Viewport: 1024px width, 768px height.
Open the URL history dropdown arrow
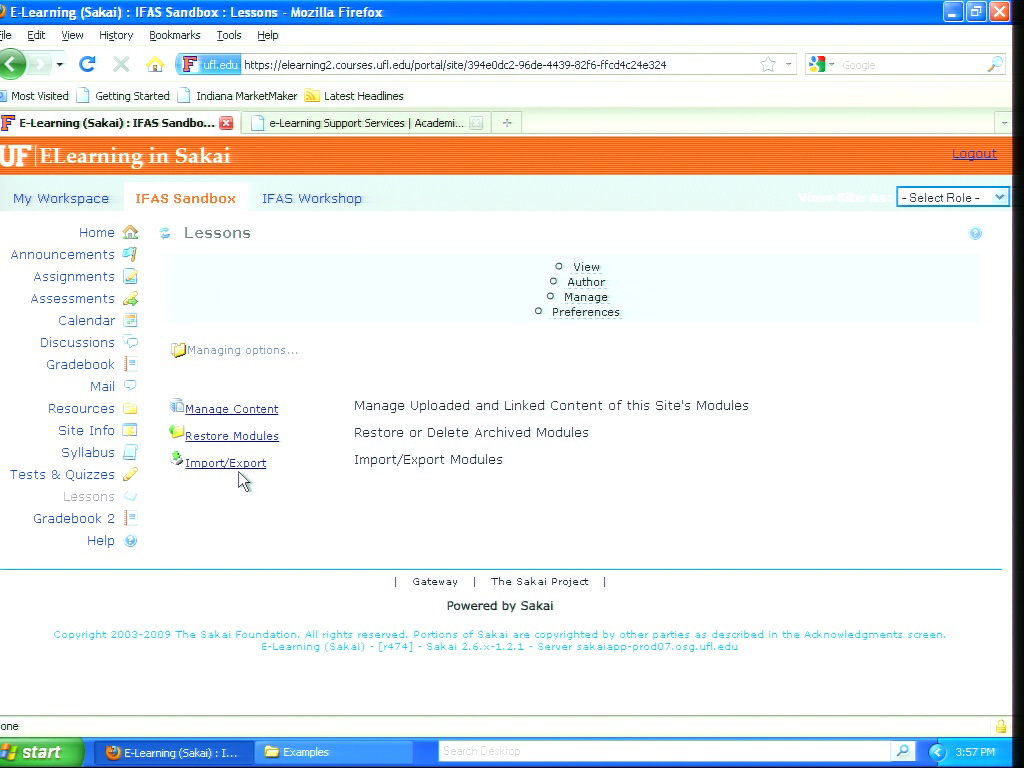788,65
